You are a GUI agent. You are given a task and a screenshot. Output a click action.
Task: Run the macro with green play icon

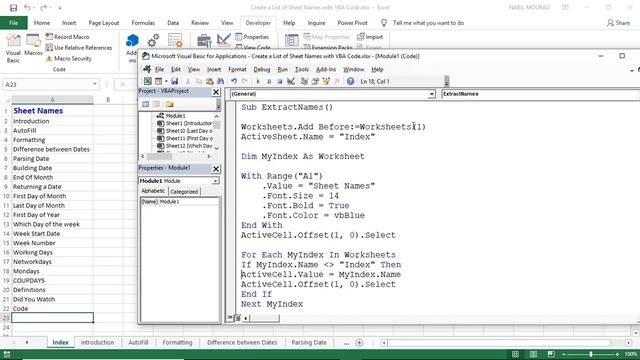click(x=258, y=81)
